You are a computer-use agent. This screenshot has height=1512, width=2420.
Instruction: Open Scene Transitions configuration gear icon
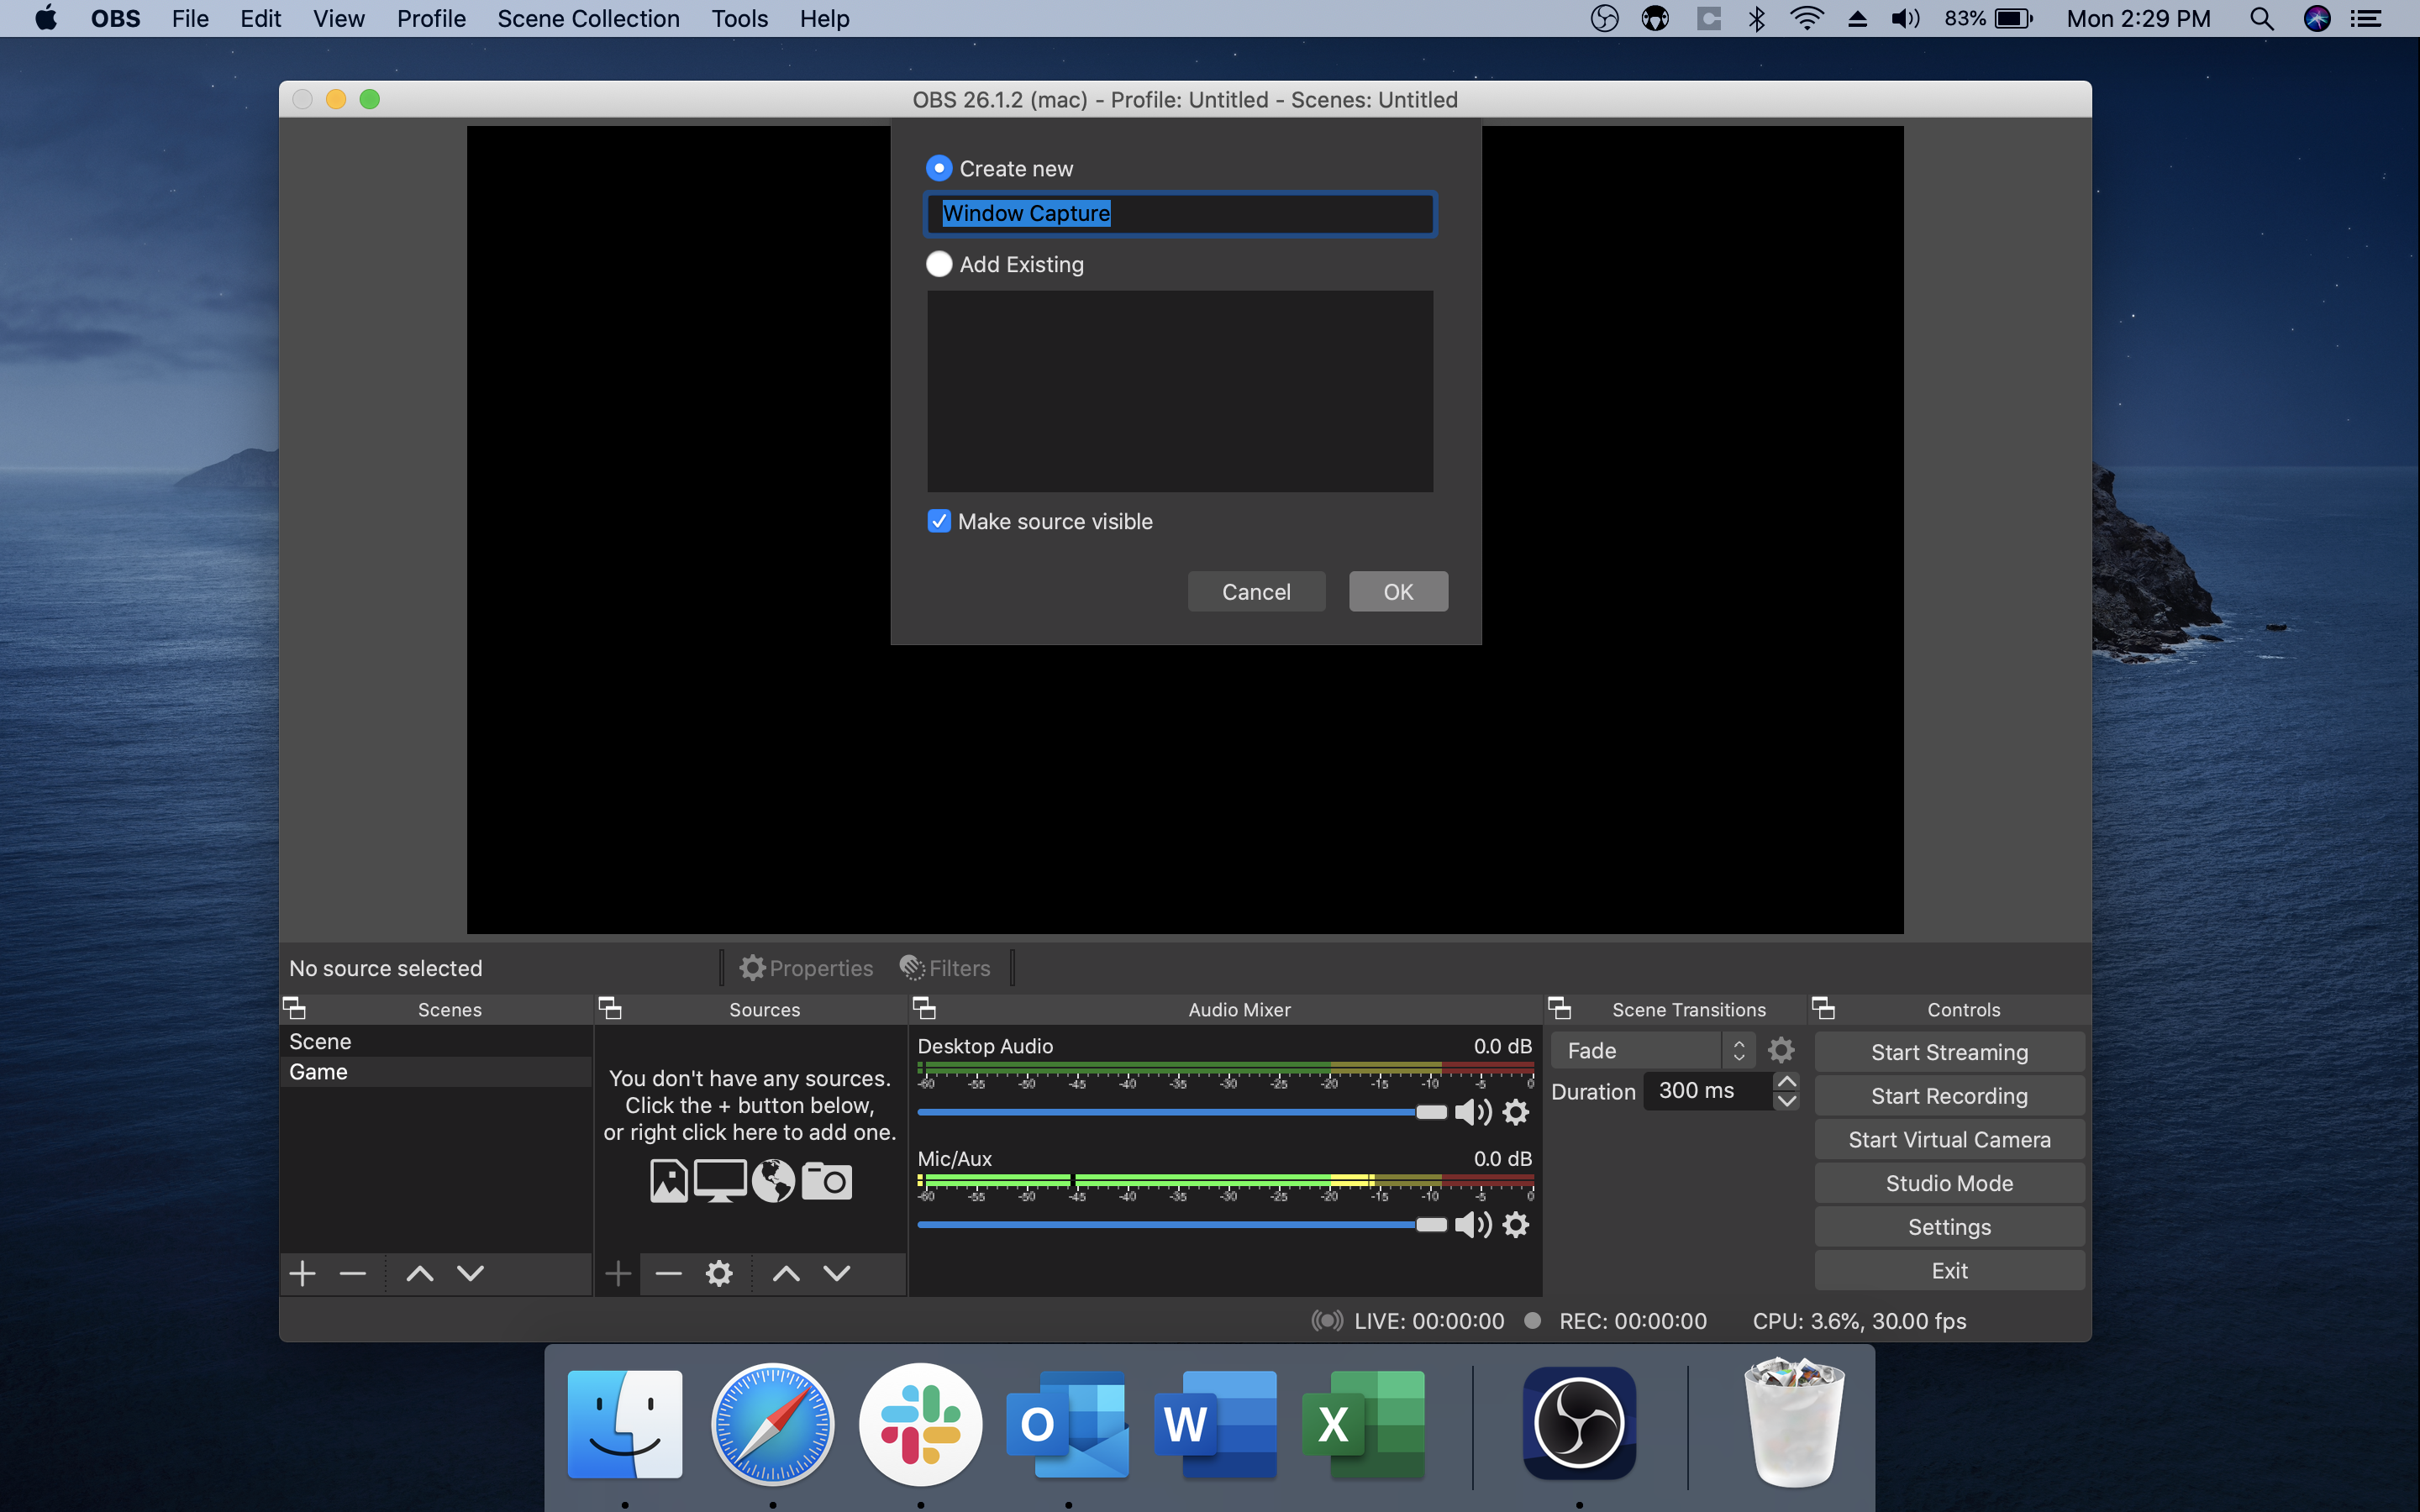pyautogui.click(x=1782, y=1050)
